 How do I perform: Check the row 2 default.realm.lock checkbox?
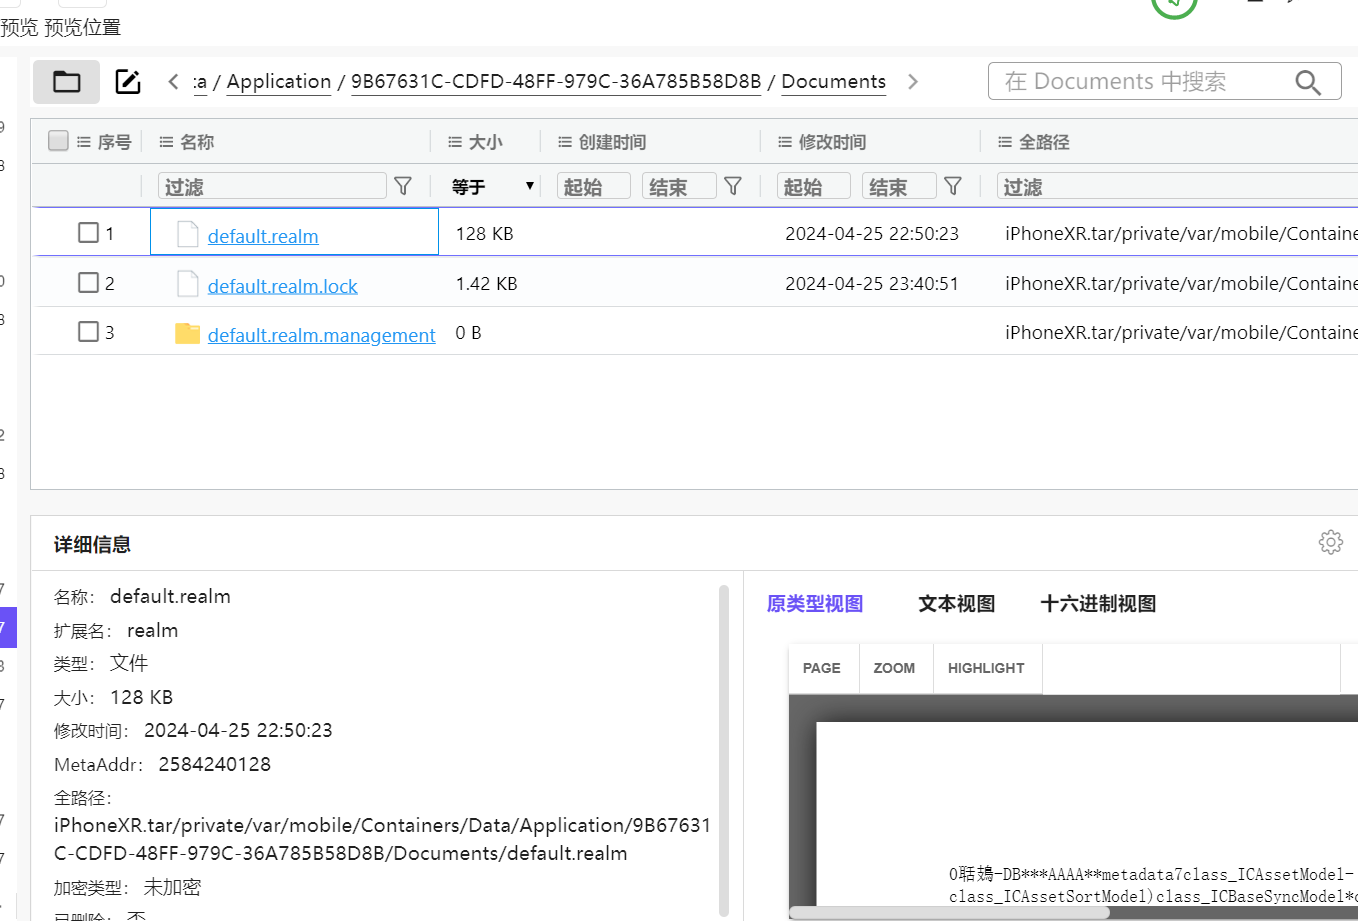(x=88, y=283)
